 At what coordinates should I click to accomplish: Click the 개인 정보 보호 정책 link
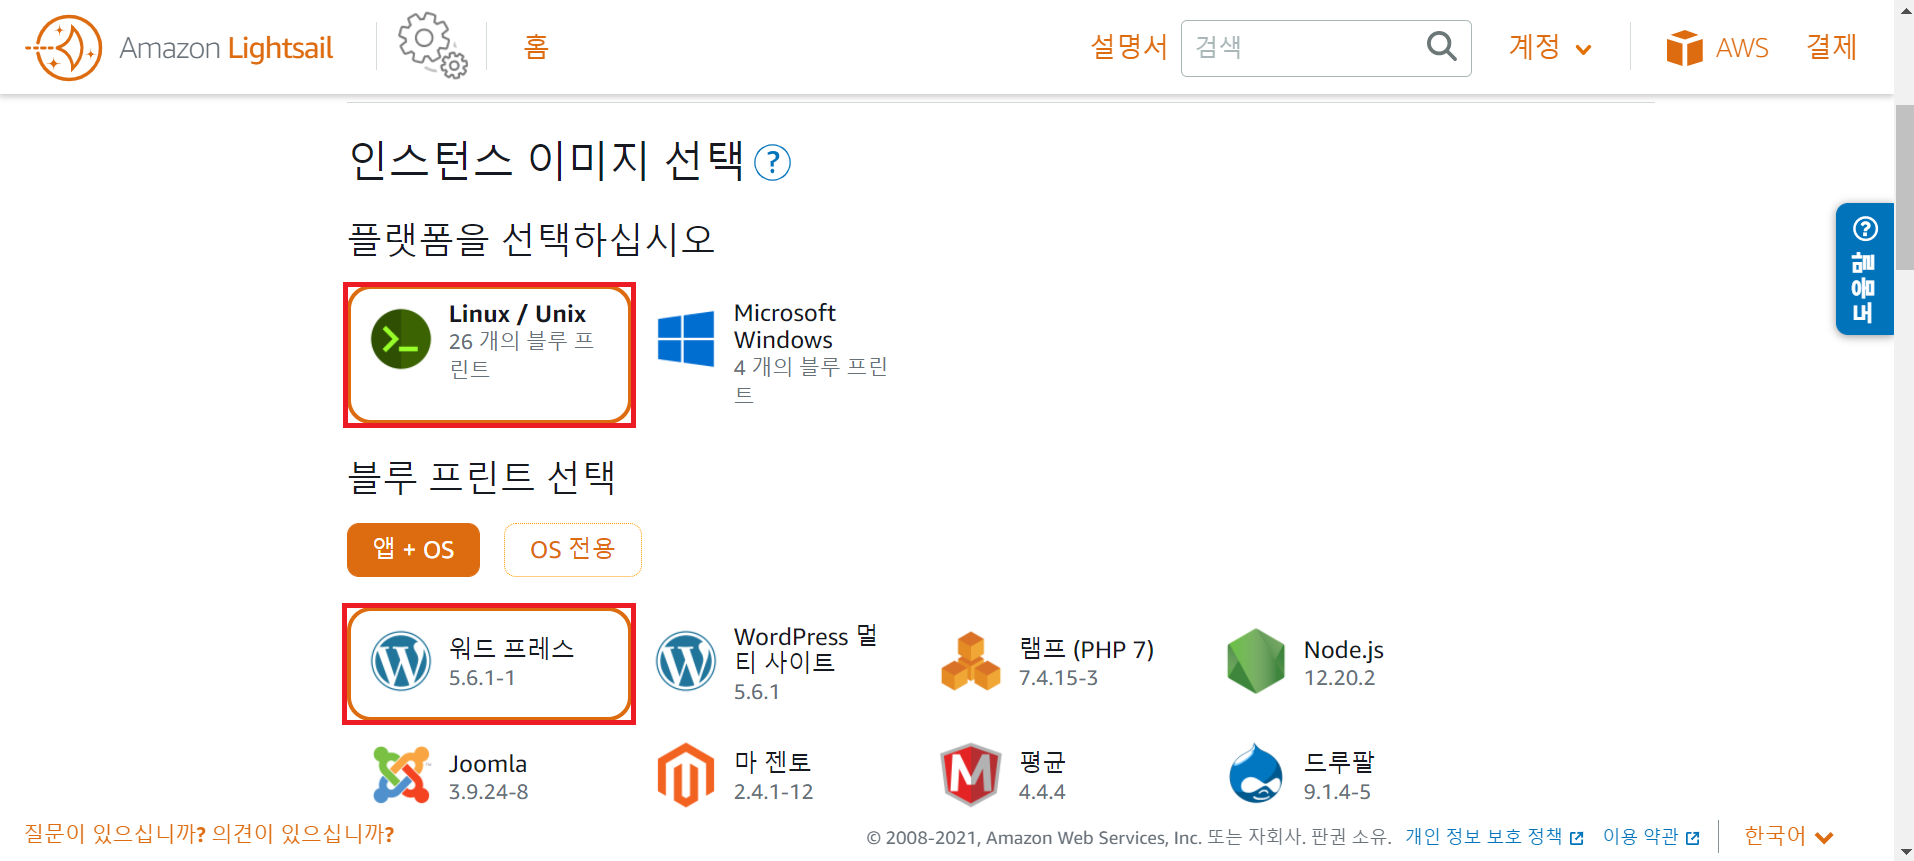[x=1483, y=836]
